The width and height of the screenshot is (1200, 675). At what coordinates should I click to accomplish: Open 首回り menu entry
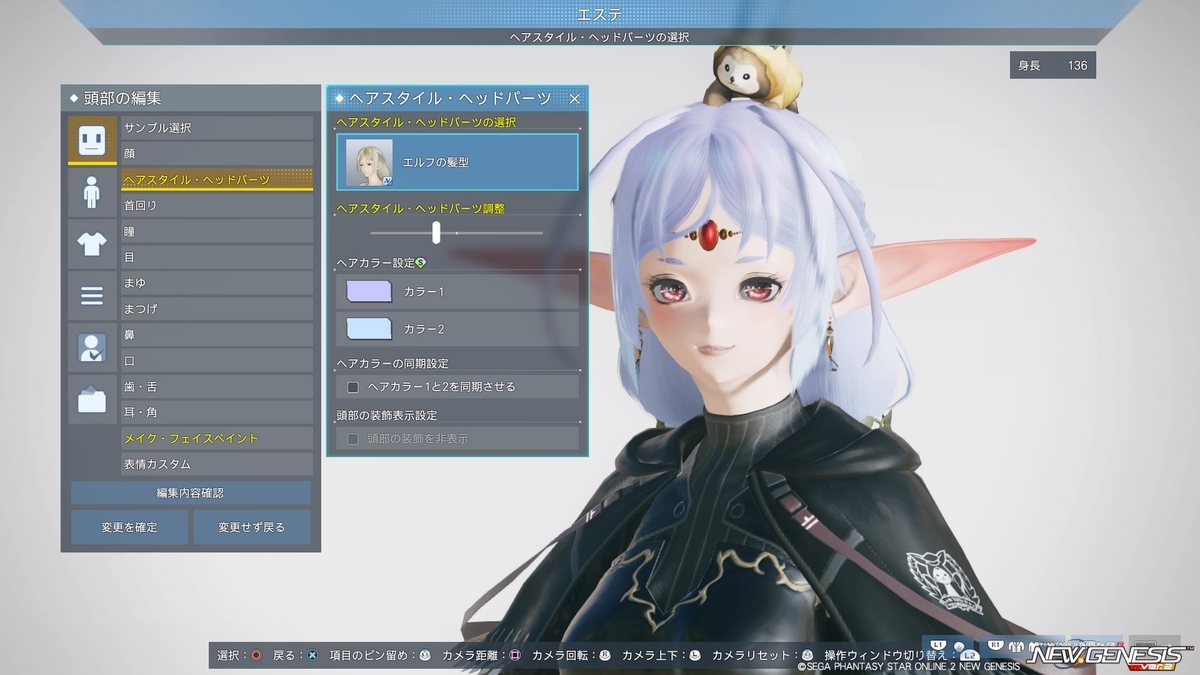pyautogui.click(x=217, y=205)
